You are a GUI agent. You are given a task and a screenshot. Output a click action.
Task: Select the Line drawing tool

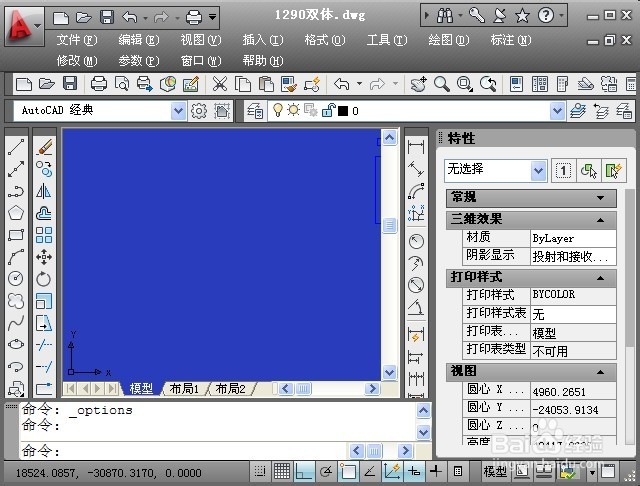pos(16,147)
